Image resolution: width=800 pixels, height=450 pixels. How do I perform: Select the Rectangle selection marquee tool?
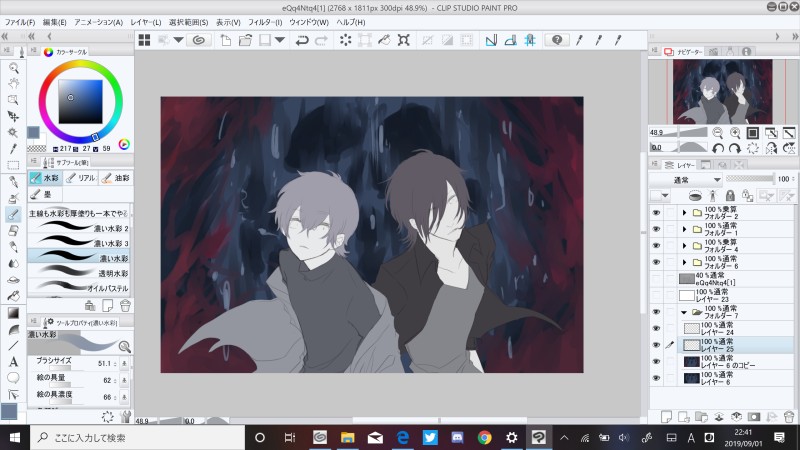coord(13,165)
